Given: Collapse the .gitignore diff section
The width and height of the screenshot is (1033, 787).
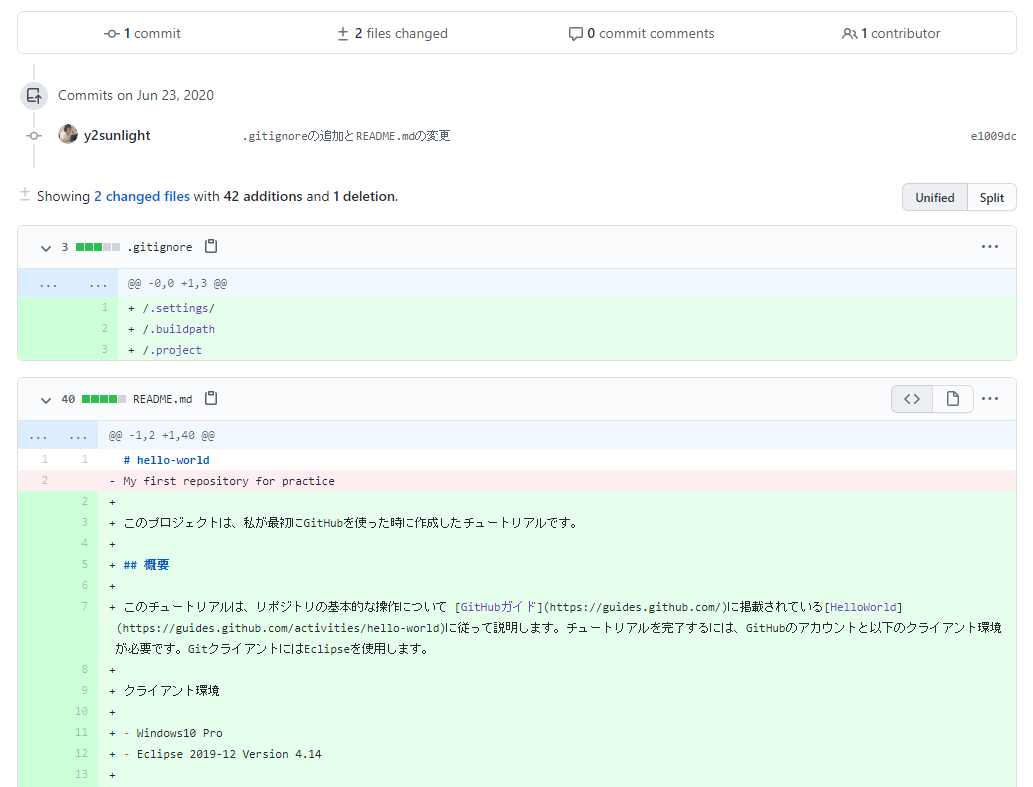Looking at the screenshot, I should 45,246.
